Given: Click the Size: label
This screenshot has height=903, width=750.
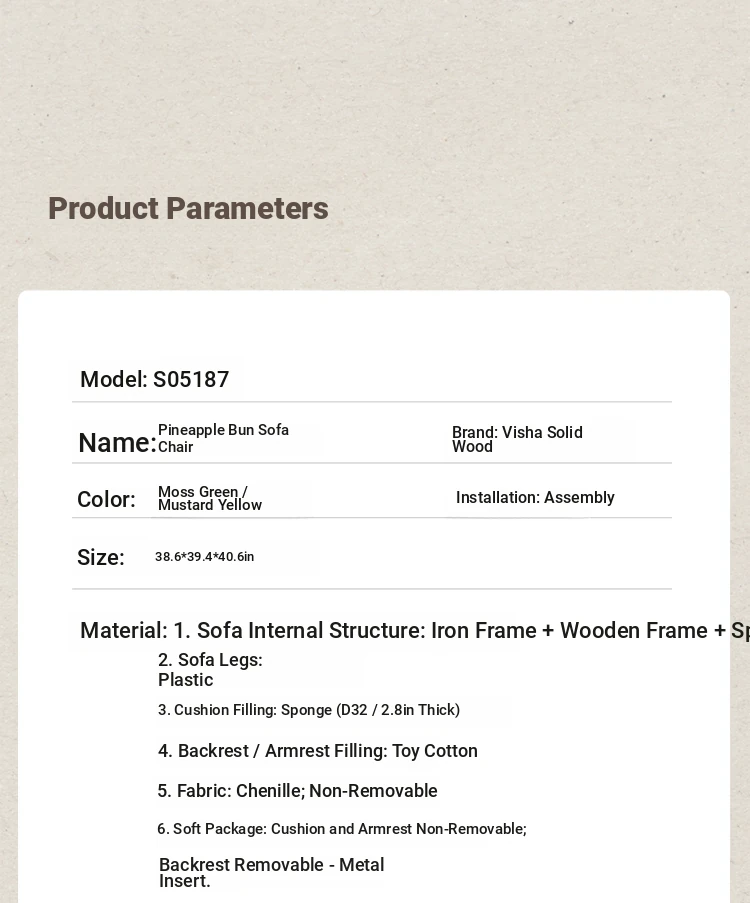Looking at the screenshot, I should [101, 557].
